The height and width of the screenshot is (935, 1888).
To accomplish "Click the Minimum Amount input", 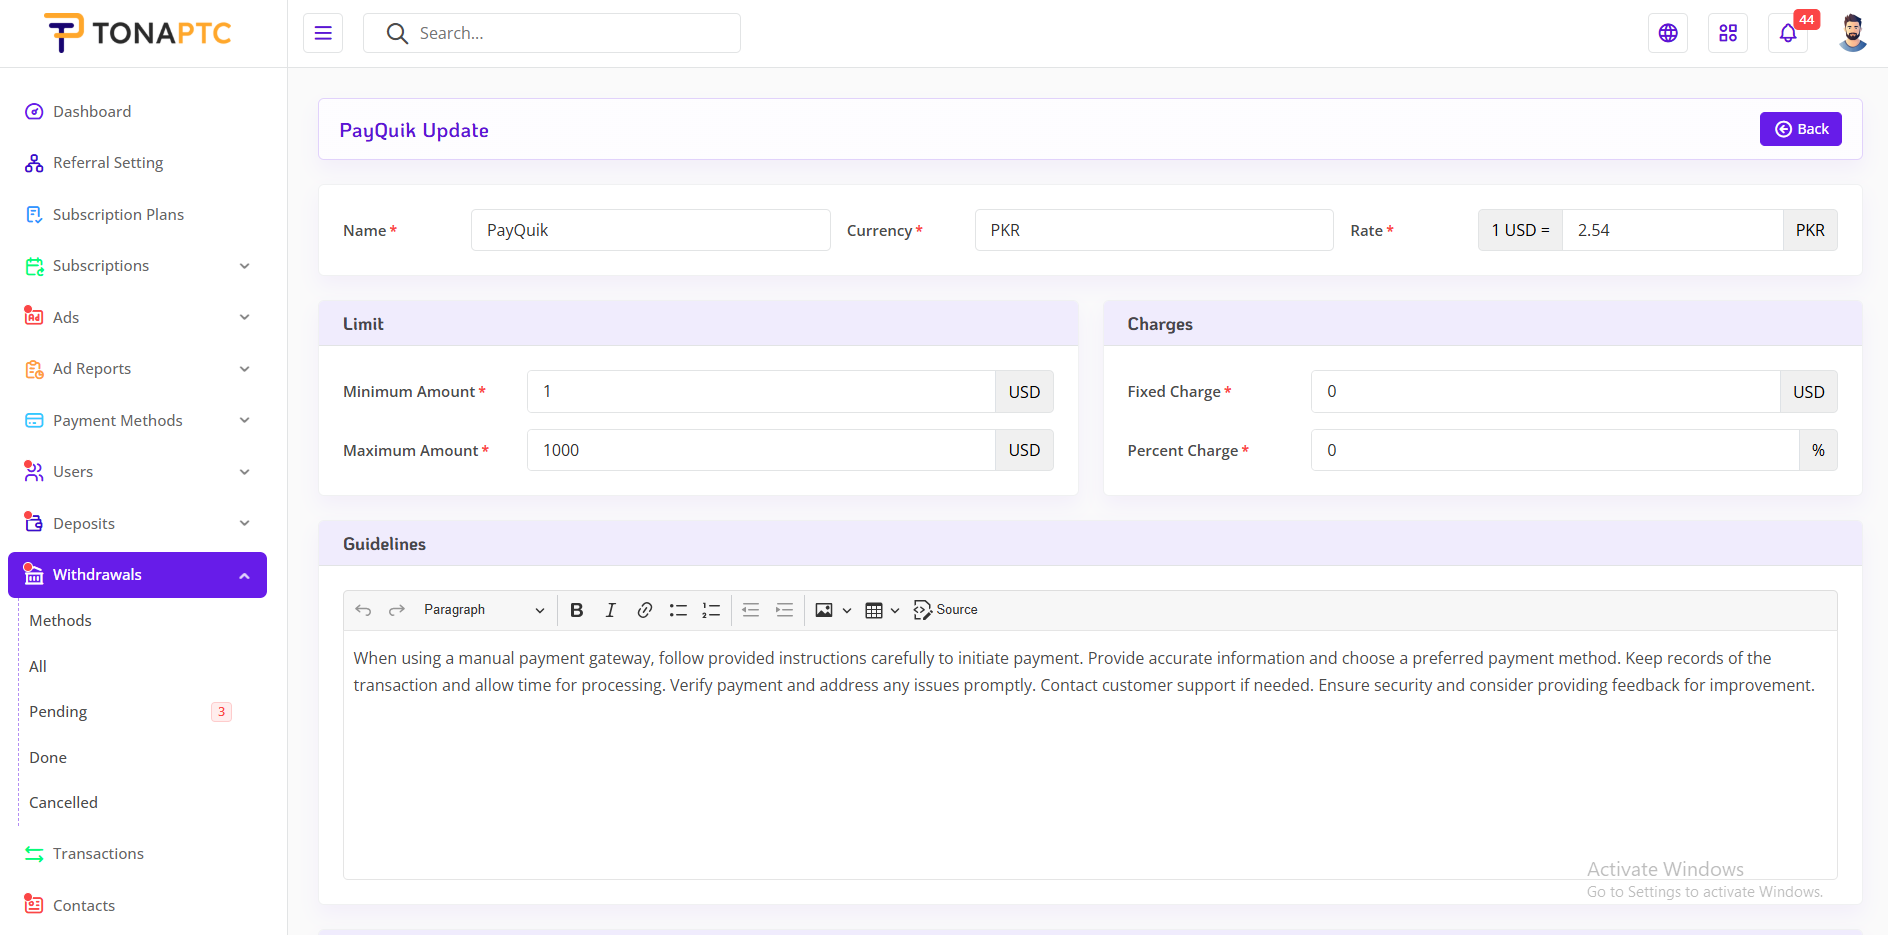I will (x=761, y=392).
